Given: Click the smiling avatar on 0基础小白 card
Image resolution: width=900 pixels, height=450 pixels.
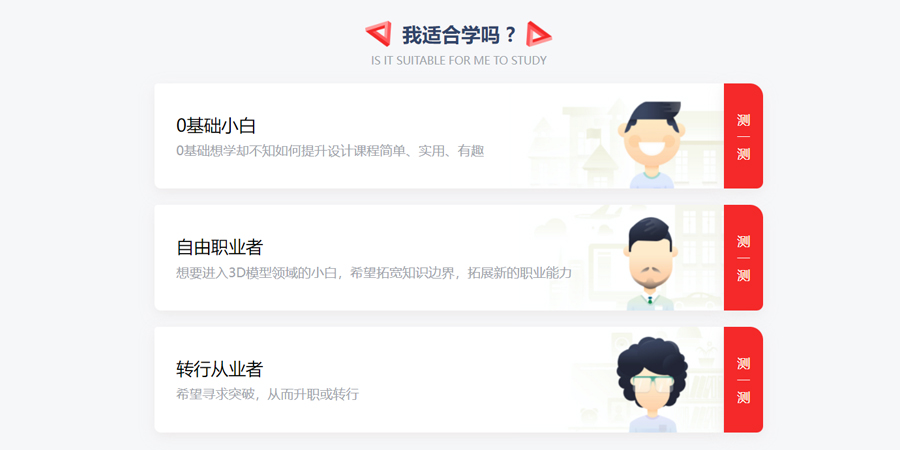Looking at the screenshot, I should pyautogui.click(x=652, y=145).
